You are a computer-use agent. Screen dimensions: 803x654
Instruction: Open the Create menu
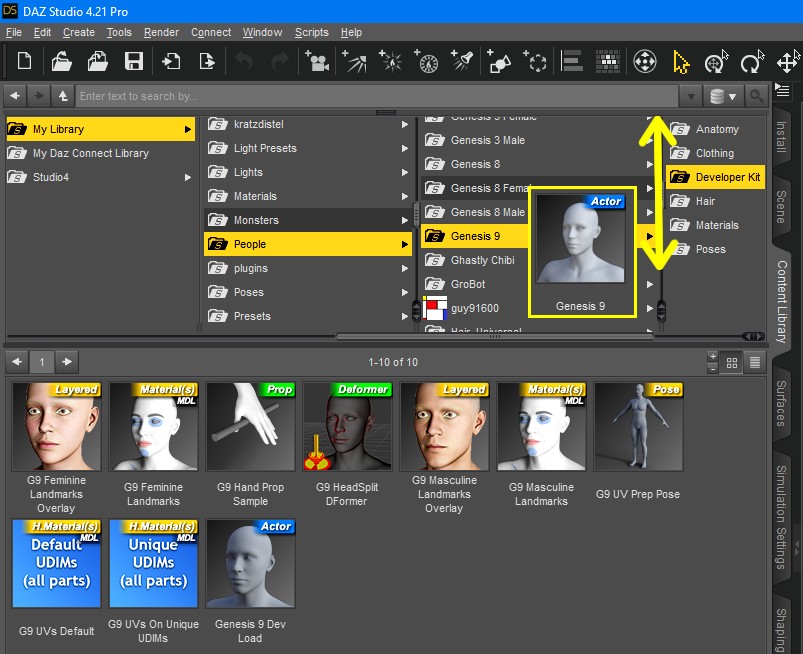[79, 32]
